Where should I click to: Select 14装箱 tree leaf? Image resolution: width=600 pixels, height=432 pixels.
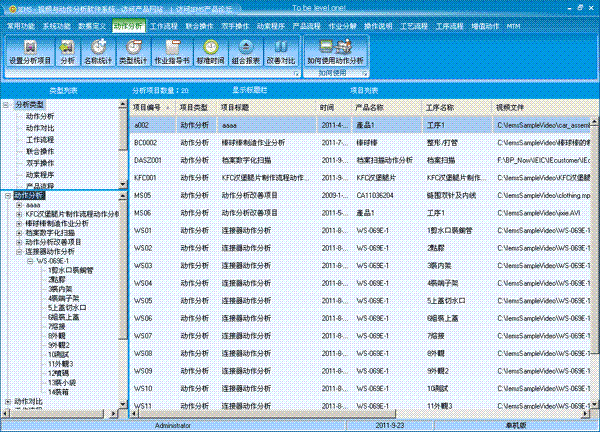pos(58,392)
